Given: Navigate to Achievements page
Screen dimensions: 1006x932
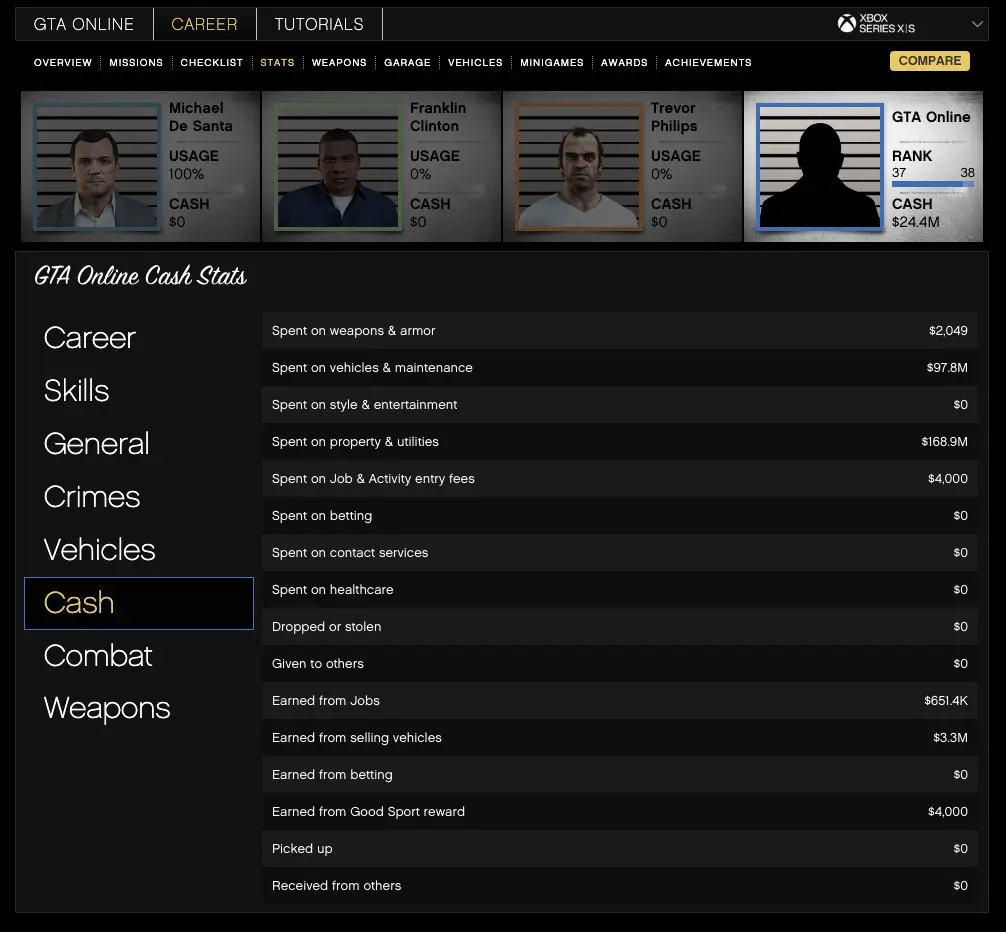Looking at the screenshot, I should [x=708, y=62].
